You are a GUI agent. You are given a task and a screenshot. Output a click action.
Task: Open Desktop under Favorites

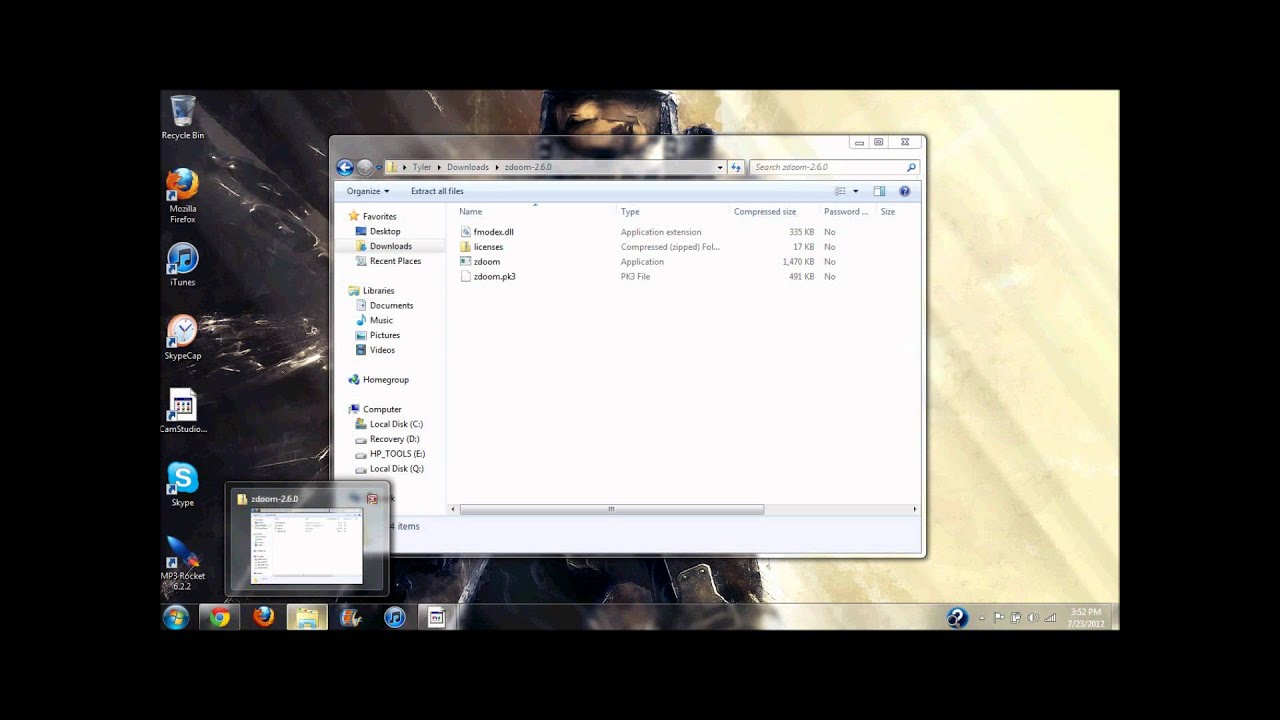pos(385,232)
